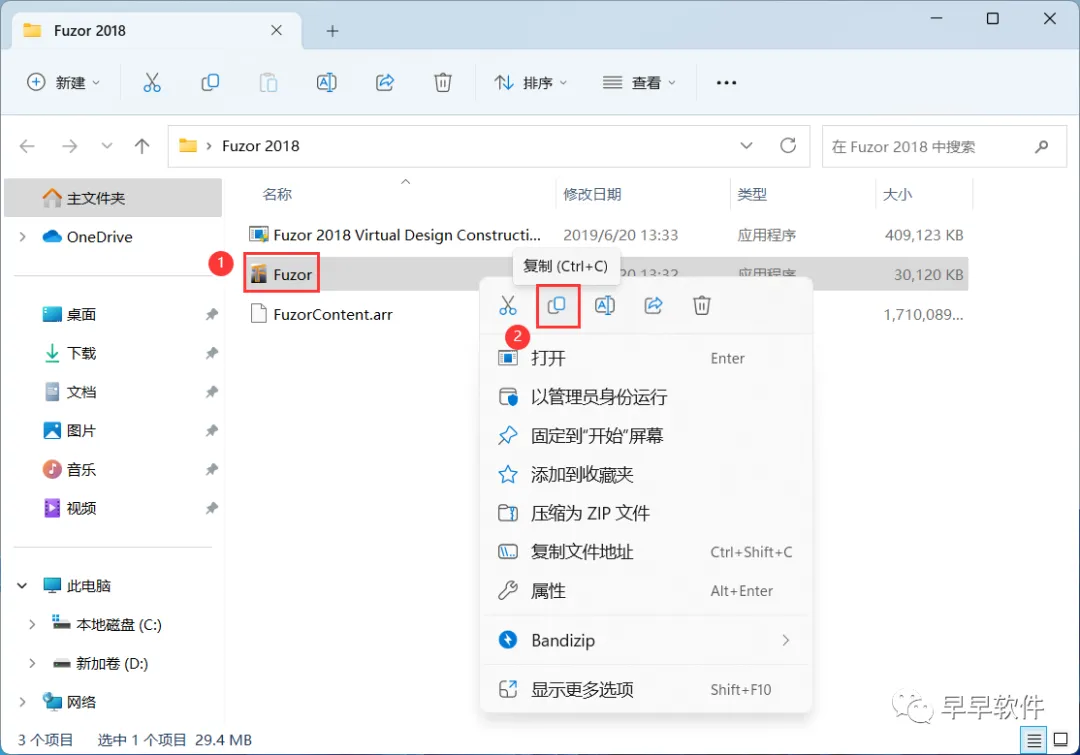Click Delete trash icon in context menu
Image resolution: width=1080 pixels, height=755 pixels.
point(701,305)
